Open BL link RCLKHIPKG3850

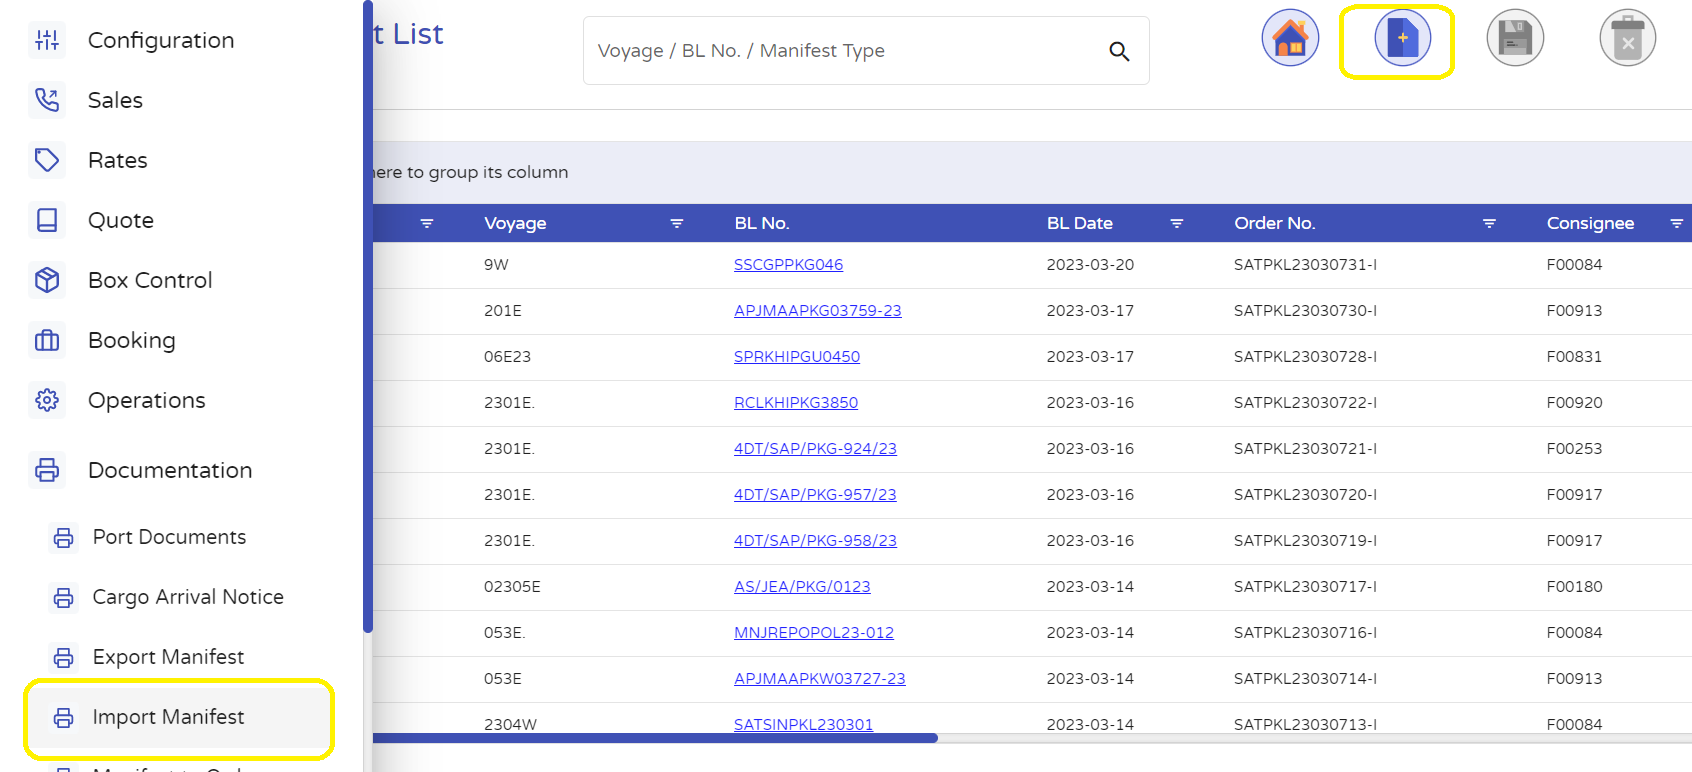[795, 403]
